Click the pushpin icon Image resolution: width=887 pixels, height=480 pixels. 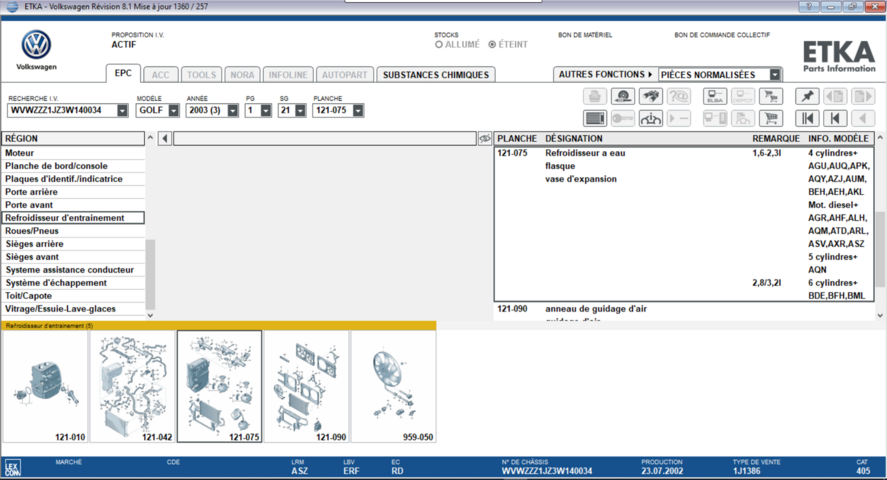tap(807, 96)
